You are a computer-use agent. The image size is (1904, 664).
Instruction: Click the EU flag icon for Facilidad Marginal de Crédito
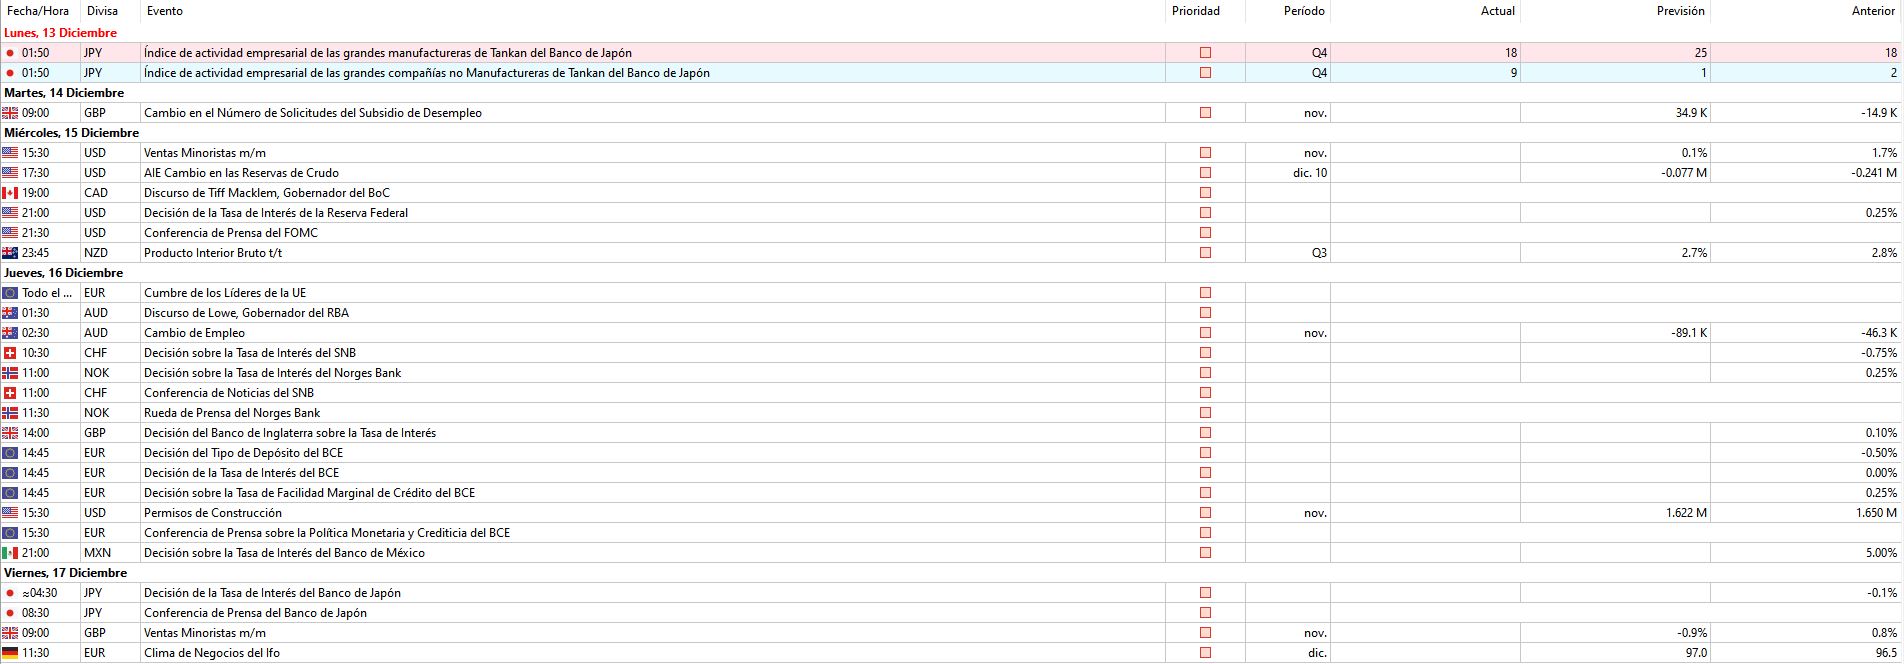[10, 493]
